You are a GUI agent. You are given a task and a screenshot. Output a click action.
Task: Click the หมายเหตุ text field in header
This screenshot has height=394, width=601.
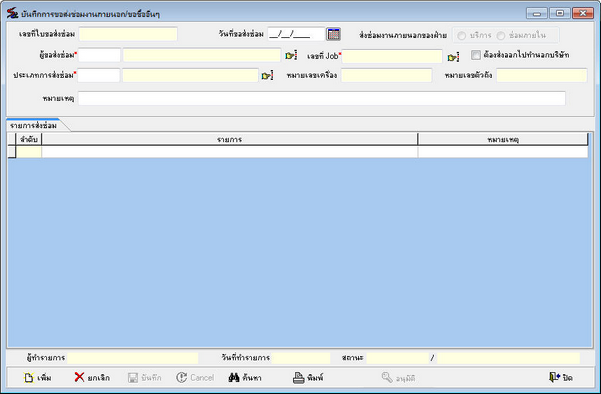coord(322,98)
